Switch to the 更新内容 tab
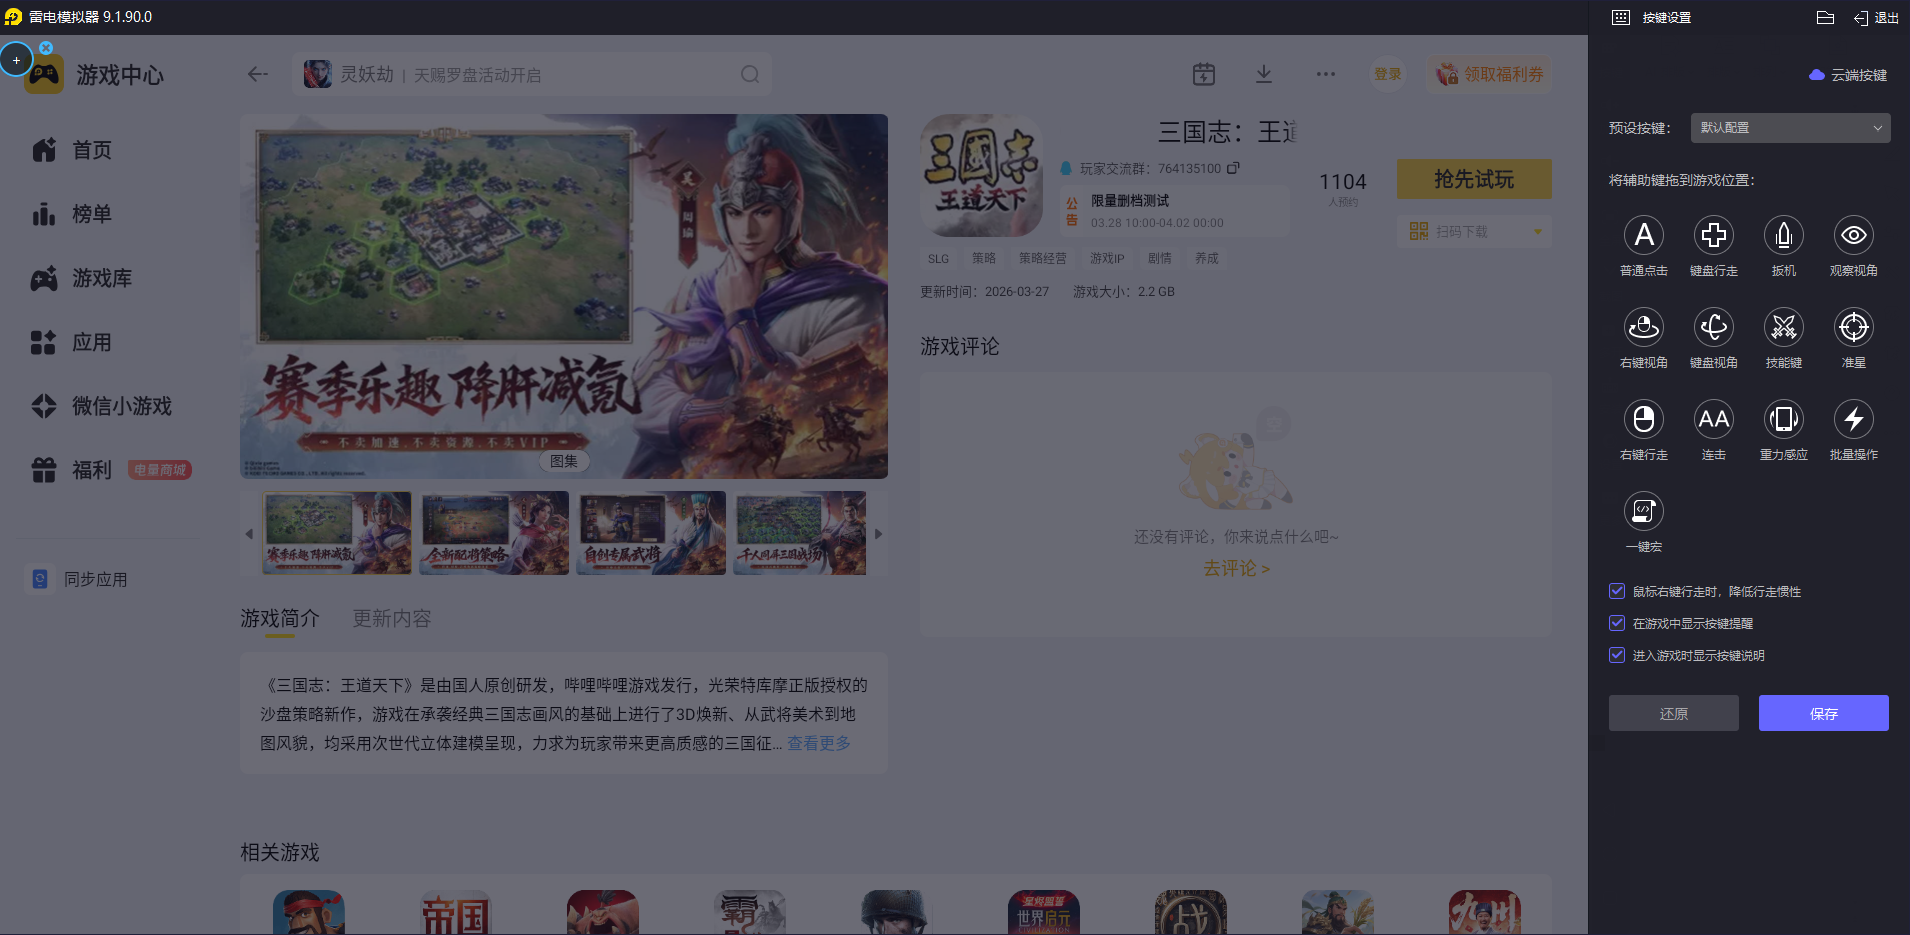Viewport: 1910px width, 935px height. pos(392,619)
